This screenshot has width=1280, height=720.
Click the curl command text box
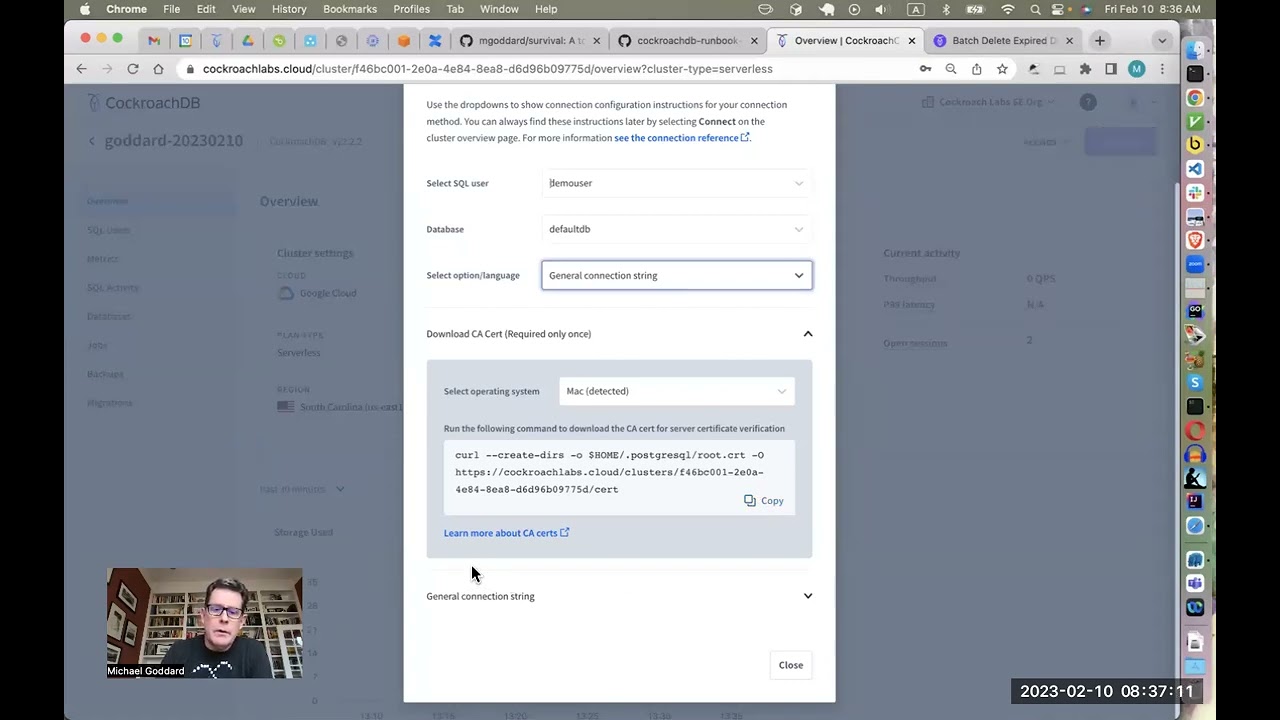619,478
